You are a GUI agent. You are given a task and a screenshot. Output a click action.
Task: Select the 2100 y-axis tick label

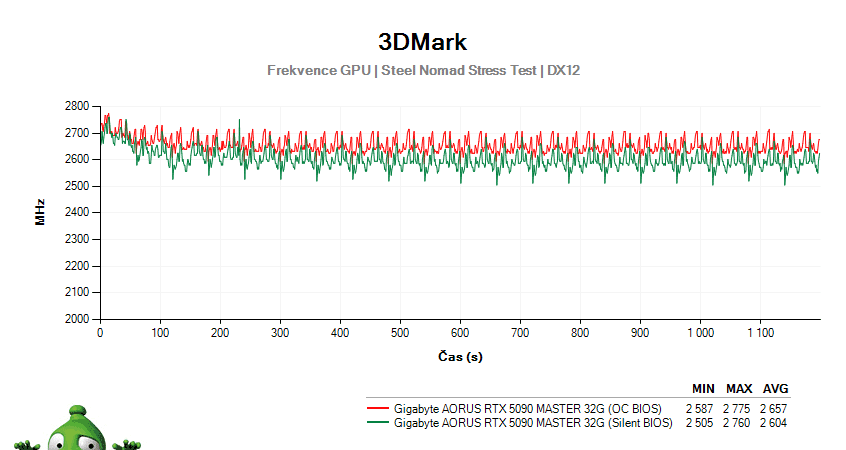point(77,292)
